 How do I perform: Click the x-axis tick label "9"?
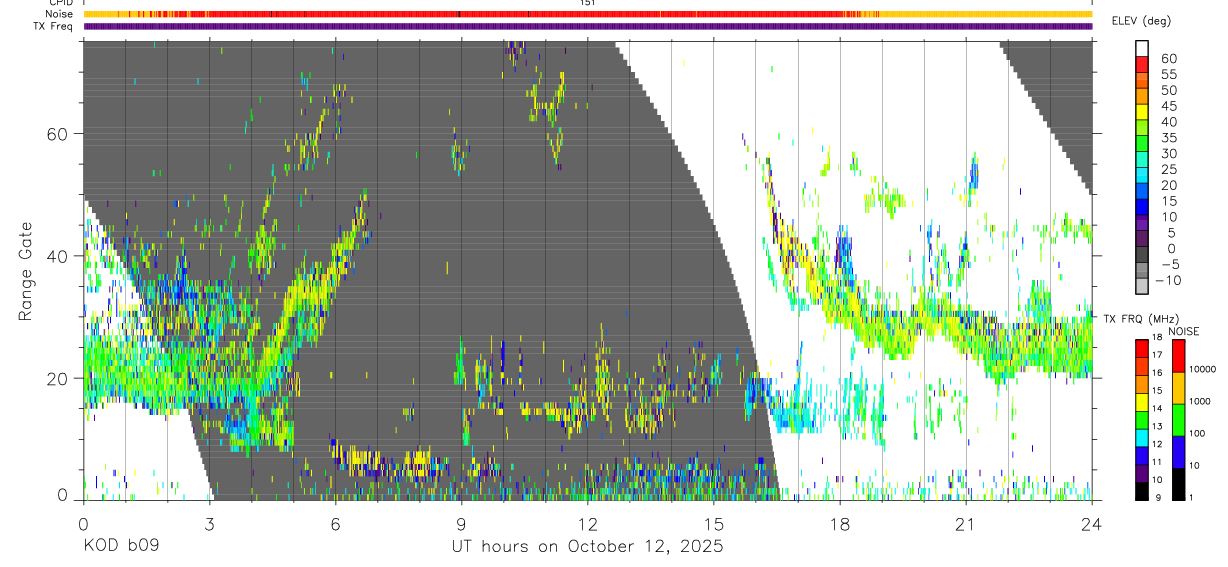pyautogui.click(x=461, y=523)
